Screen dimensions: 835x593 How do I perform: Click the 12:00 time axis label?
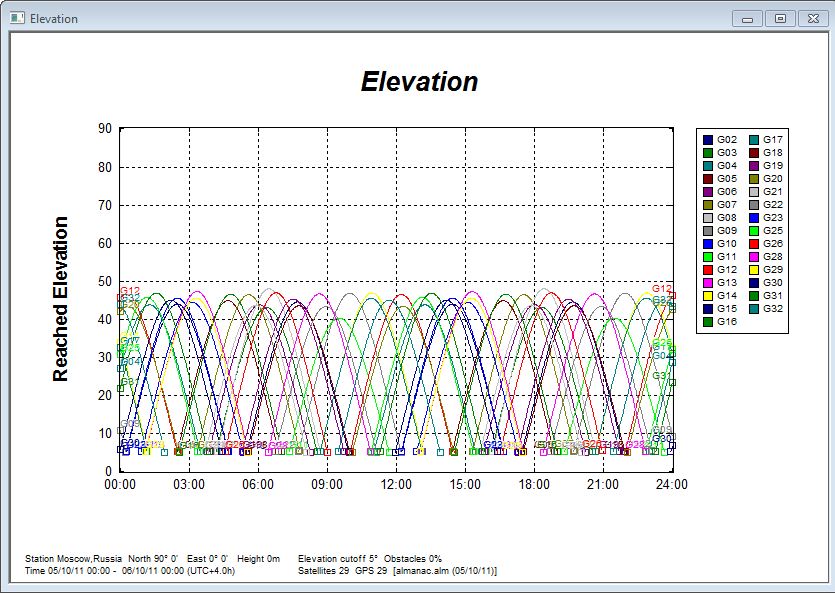(x=396, y=485)
